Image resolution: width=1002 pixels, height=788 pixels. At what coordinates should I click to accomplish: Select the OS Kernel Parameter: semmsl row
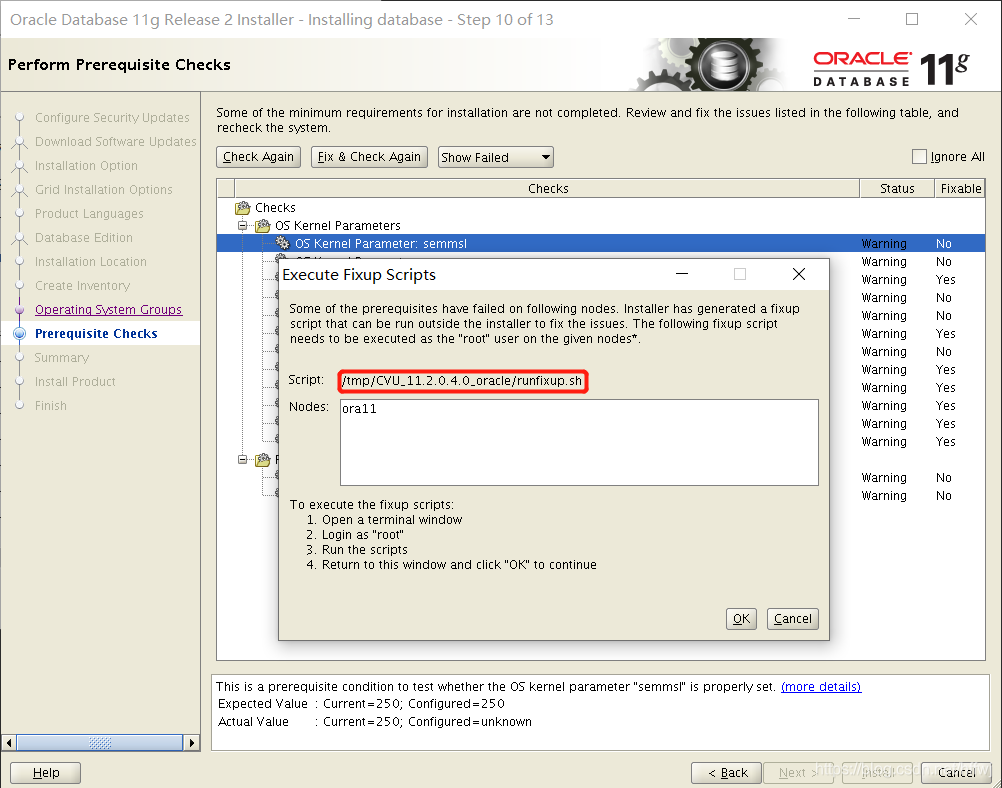tap(601, 243)
